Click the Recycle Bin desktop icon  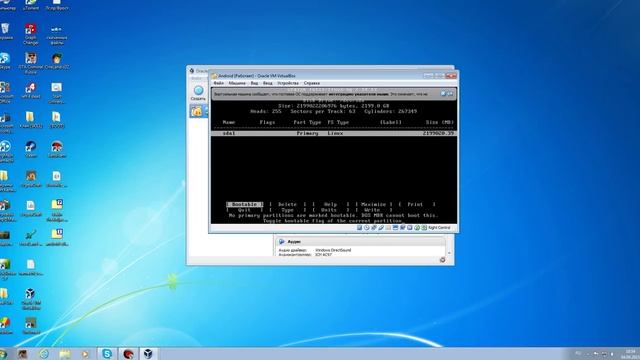point(5,32)
